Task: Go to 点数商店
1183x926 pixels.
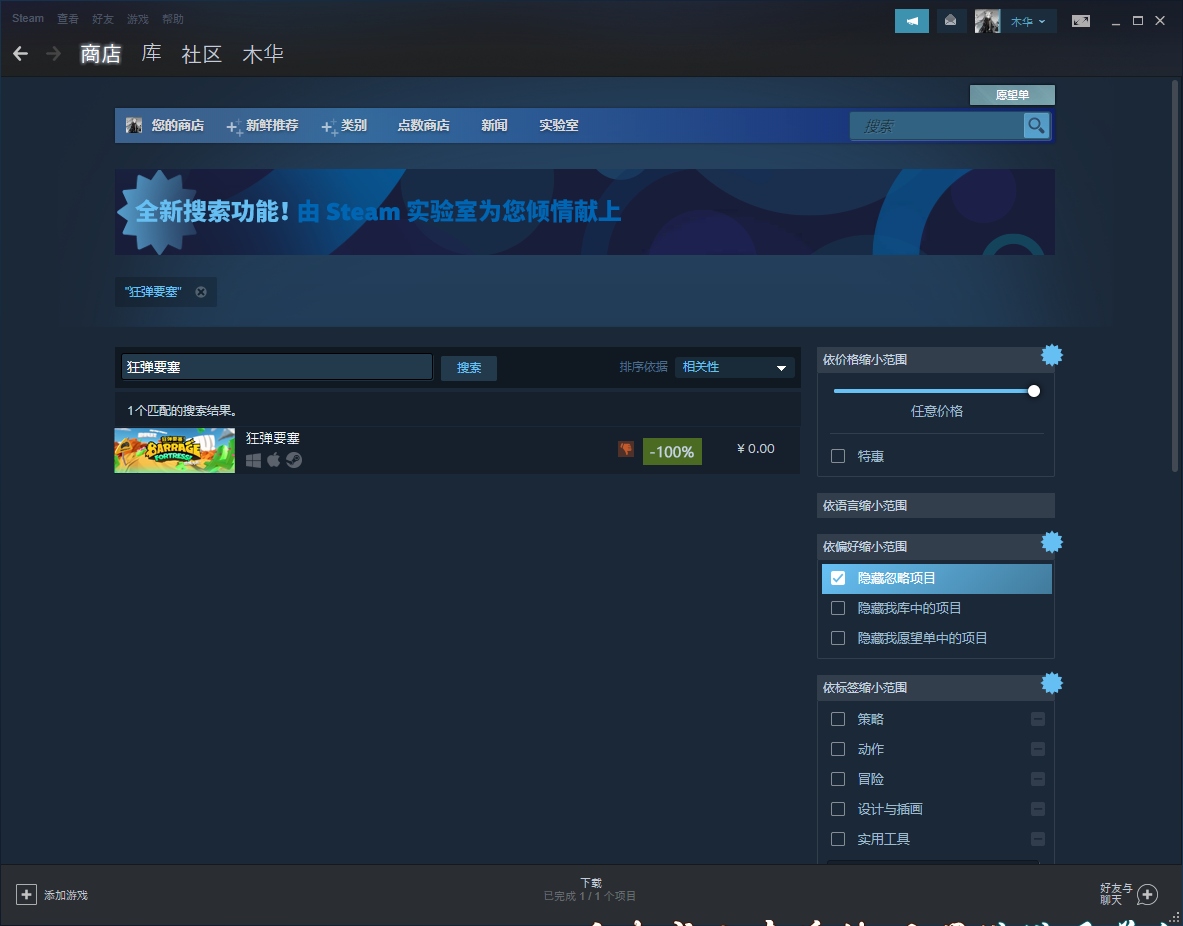Action: coord(423,125)
